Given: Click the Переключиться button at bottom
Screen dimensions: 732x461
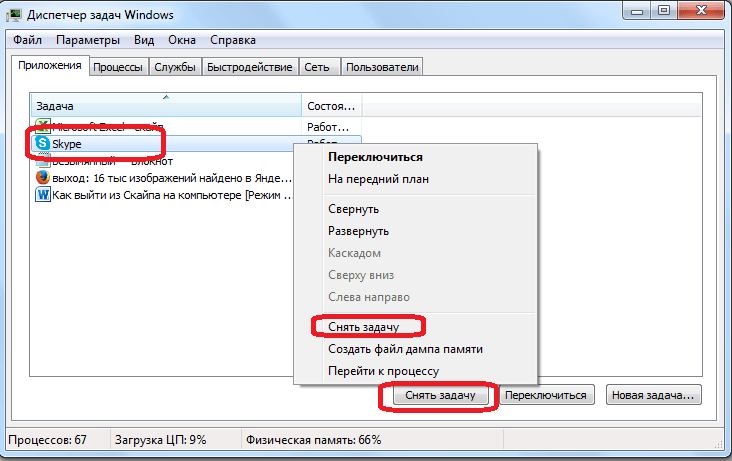Looking at the screenshot, I should pos(546,395).
